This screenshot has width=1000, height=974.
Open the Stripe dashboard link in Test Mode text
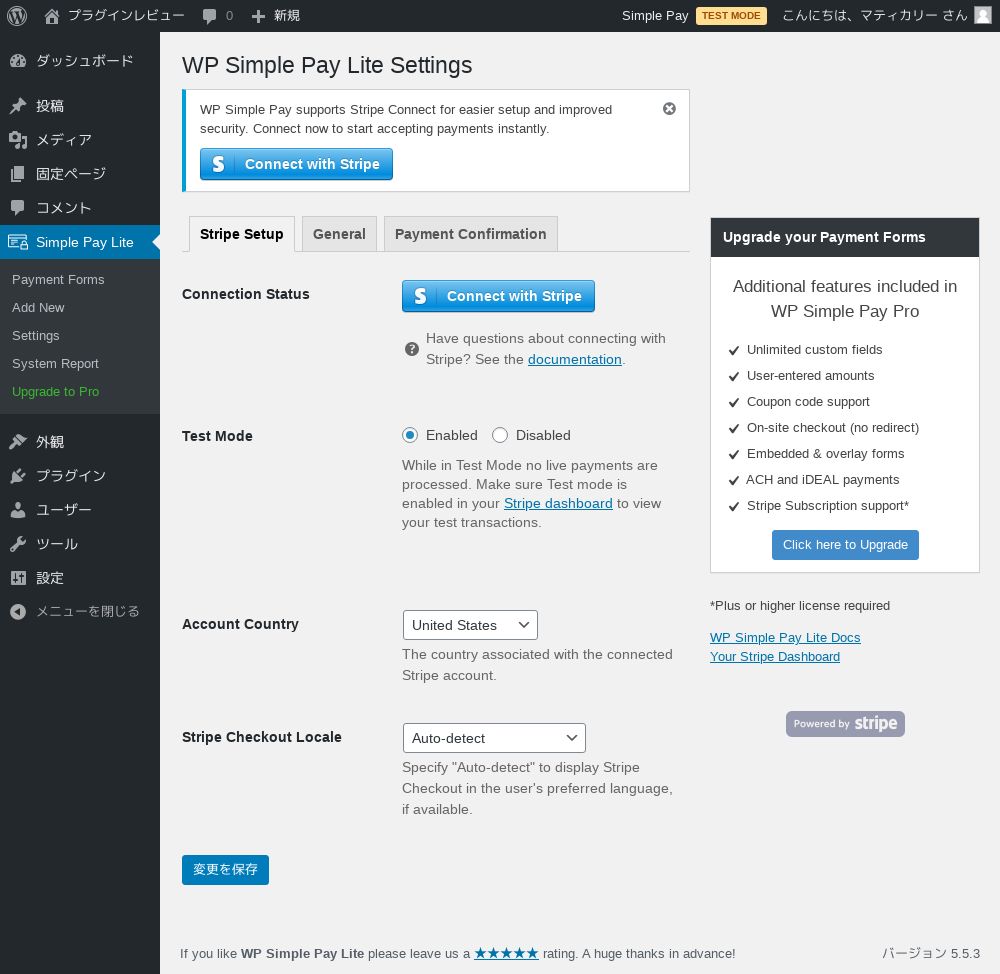(558, 503)
